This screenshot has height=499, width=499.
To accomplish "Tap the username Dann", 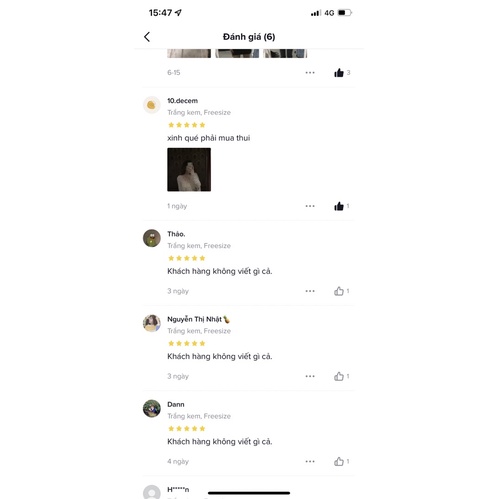I will (x=176, y=404).
